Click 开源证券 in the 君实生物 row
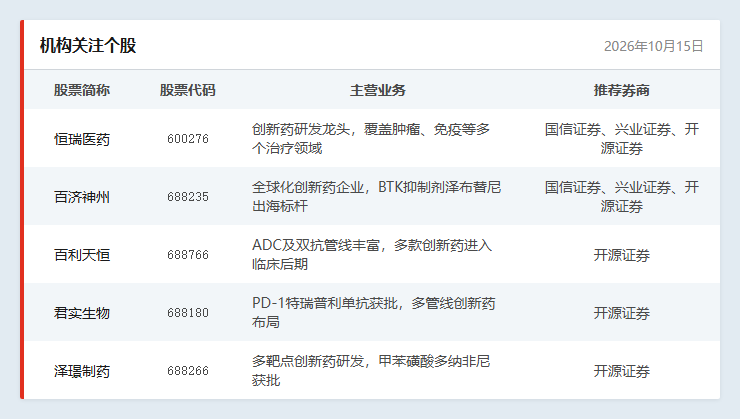Image resolution: width=740 pixels, height=419 pixels. click(622, 313)
